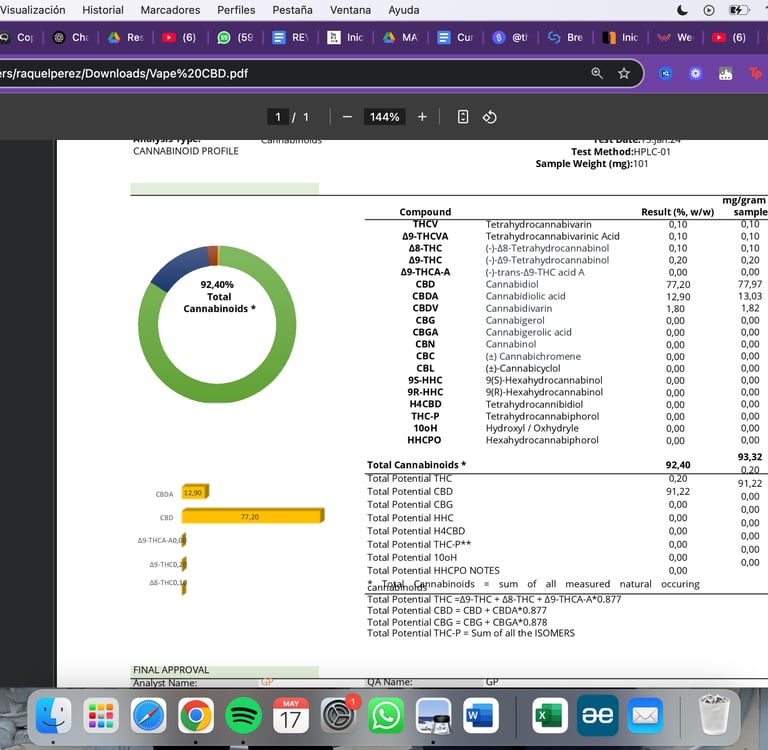
Task: Open WhatsApp from the dock
Action: point(386,716)
